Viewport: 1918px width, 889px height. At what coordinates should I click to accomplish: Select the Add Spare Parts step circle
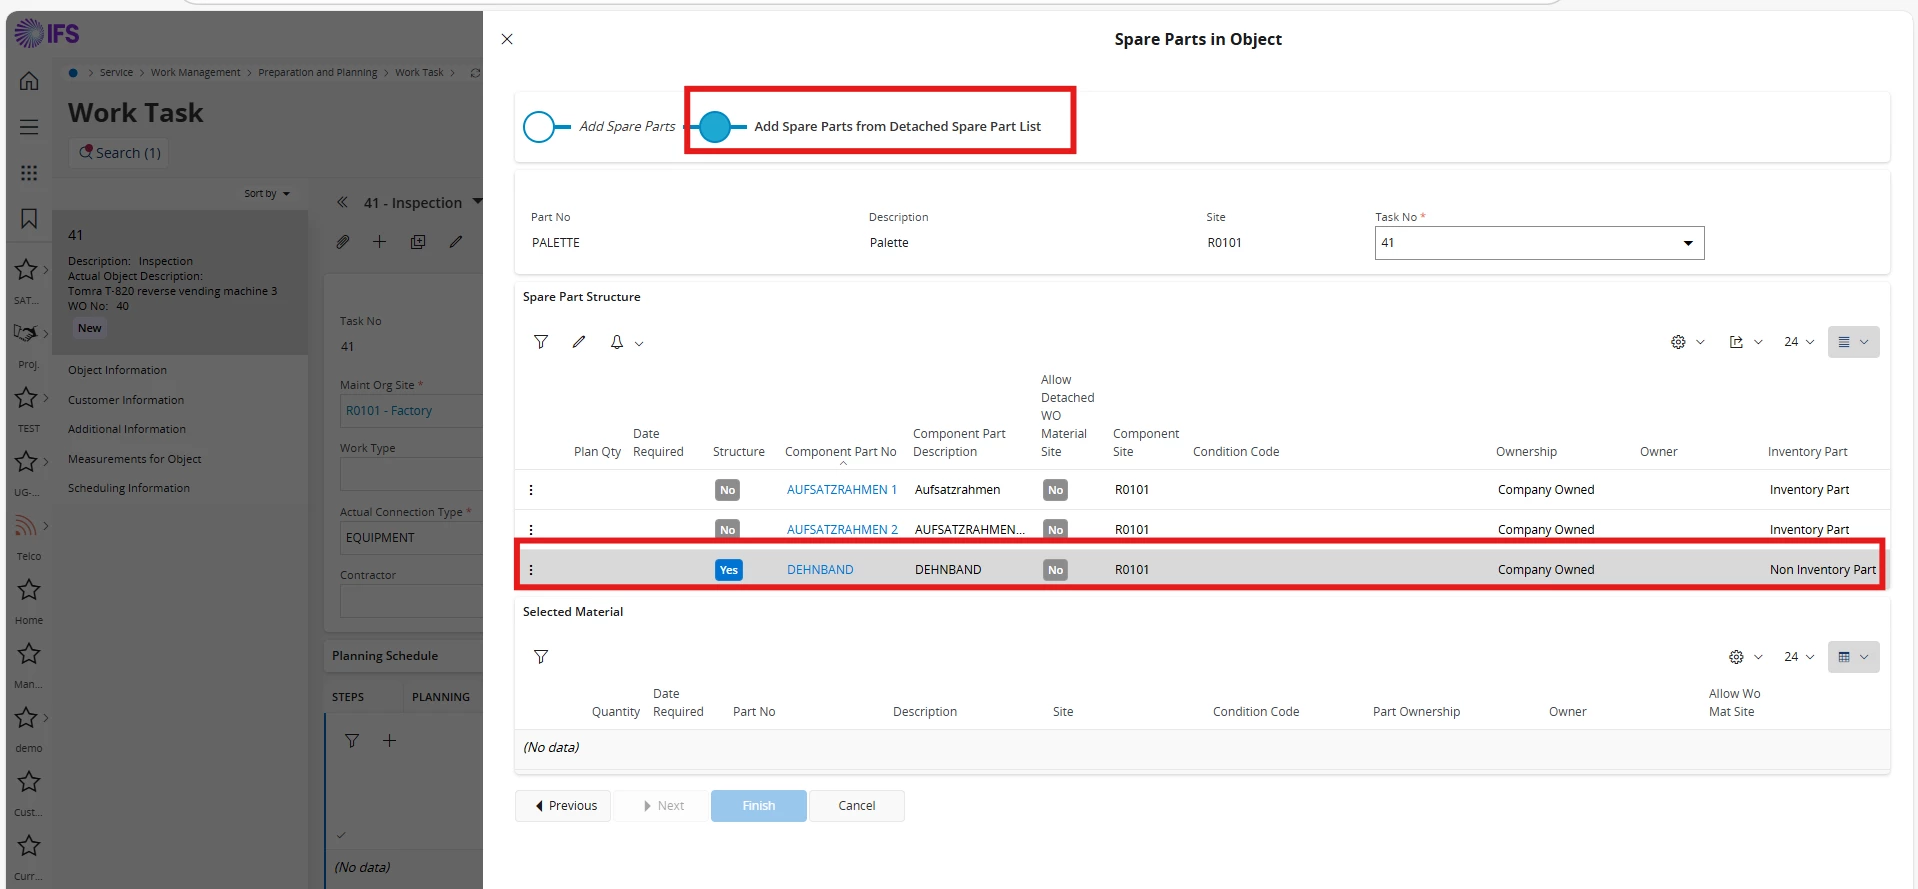pos(539,127)
